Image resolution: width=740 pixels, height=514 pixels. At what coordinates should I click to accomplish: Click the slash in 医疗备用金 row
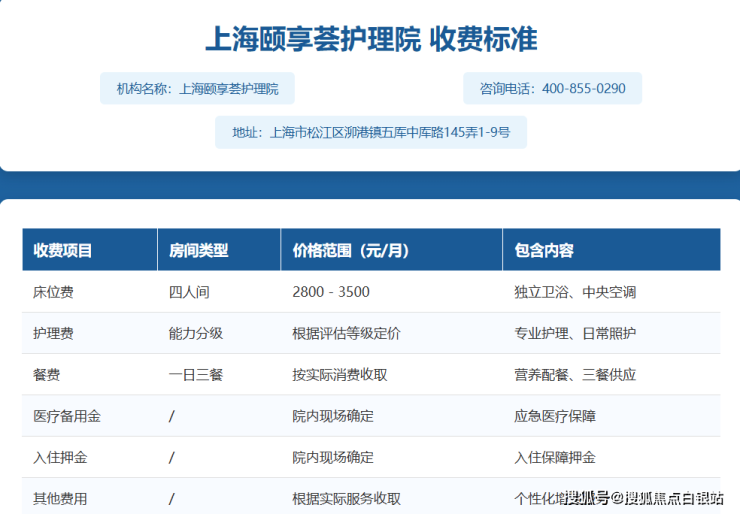pyautogui.click(x=172, y=416)
